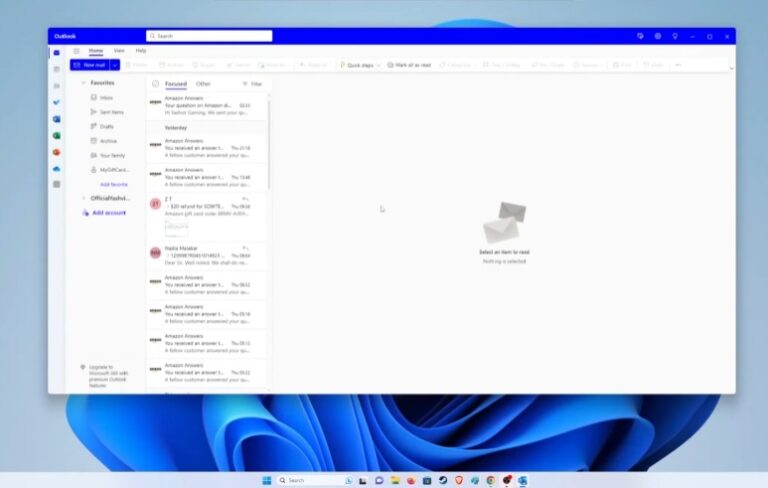Click the Outlook search box
This screenshot has width=768, height=488.
pos(209,36)
